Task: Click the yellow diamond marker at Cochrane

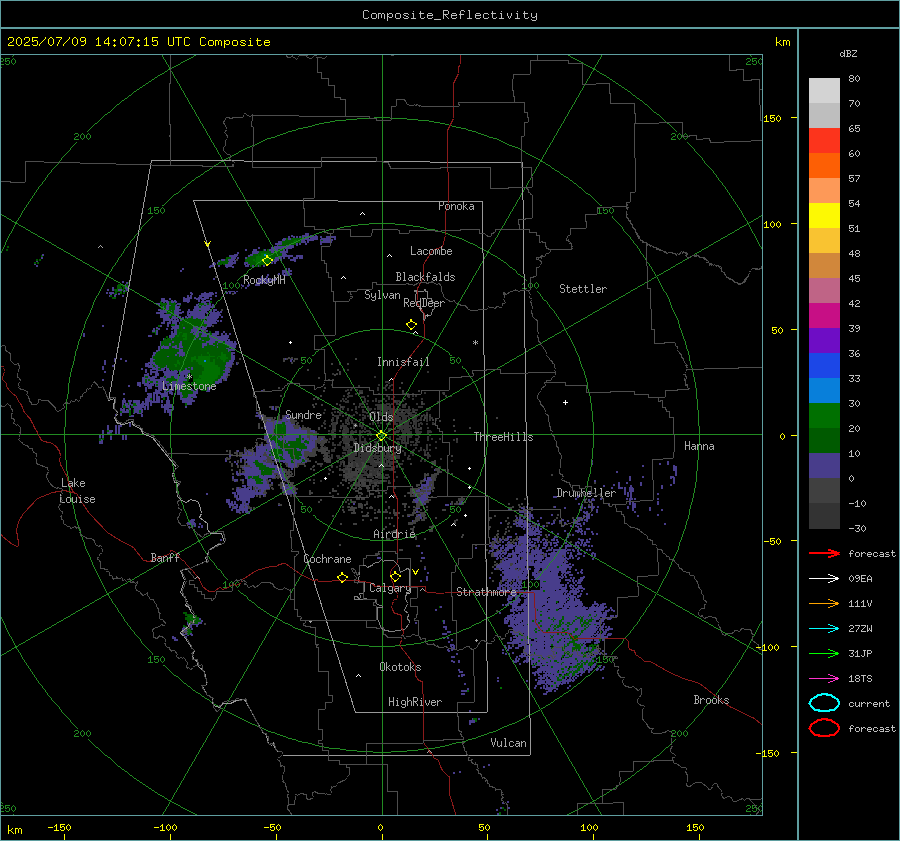Action: click(342, 577)
